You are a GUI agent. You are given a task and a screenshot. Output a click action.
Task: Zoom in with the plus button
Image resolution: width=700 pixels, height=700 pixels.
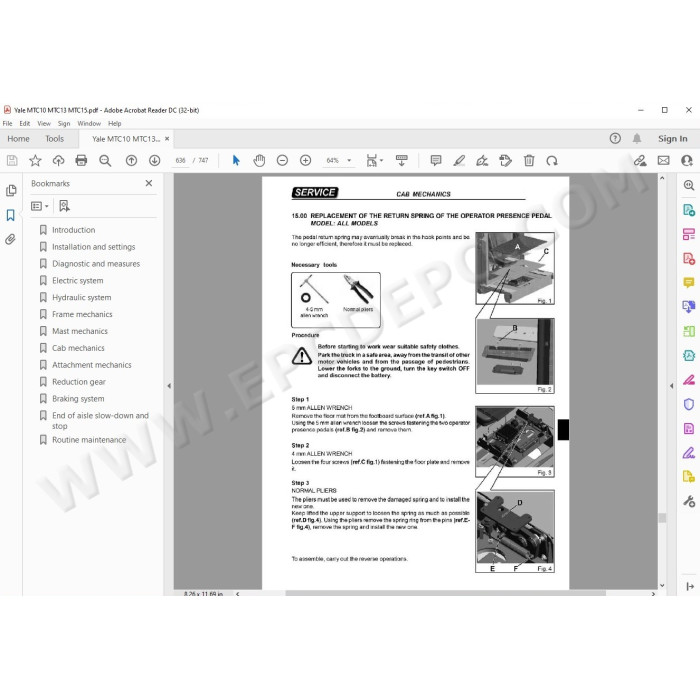[305, 160]
